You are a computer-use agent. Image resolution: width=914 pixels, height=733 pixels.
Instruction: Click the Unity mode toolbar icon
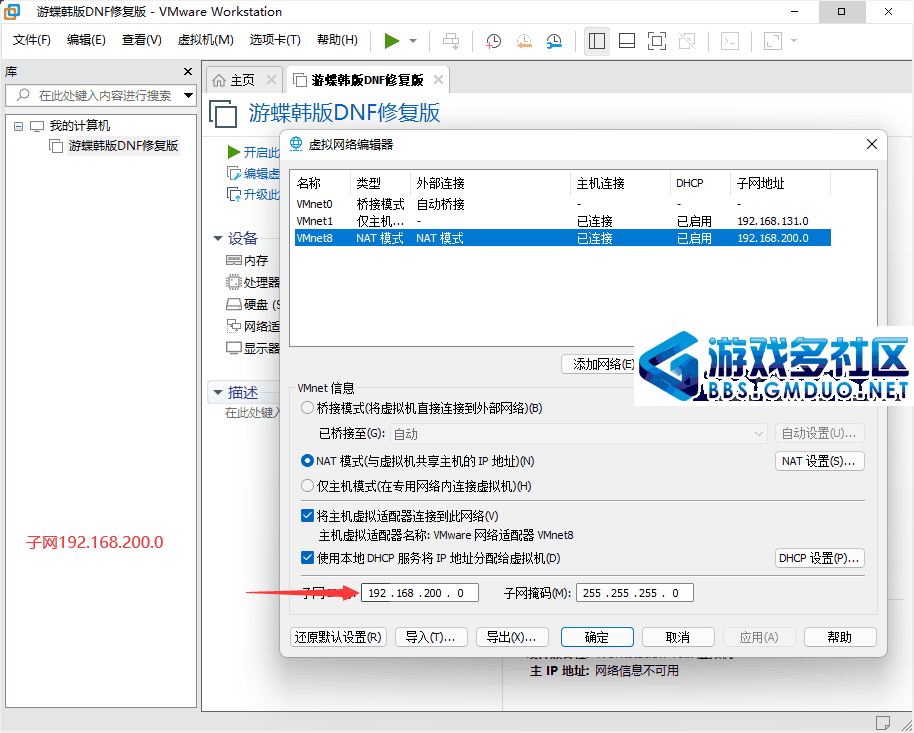[x=687, y=41]
